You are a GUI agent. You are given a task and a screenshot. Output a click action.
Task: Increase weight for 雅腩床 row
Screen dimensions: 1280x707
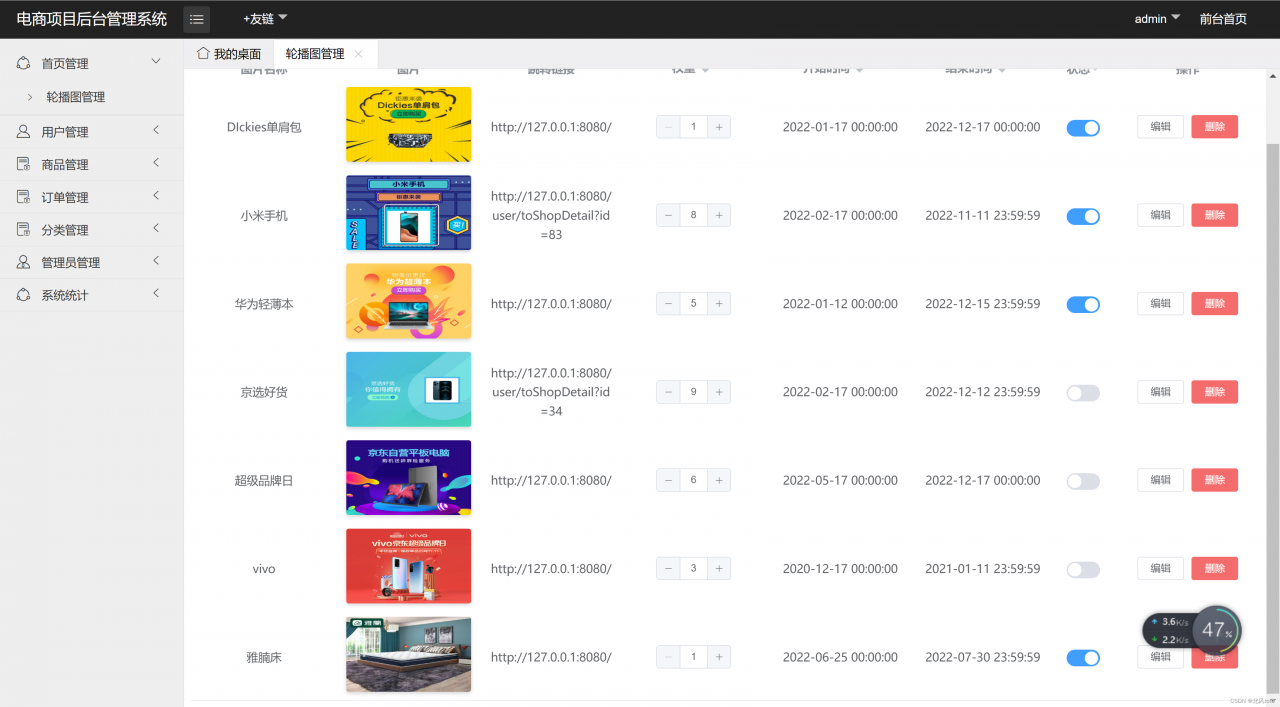click(x=719, y=657)
